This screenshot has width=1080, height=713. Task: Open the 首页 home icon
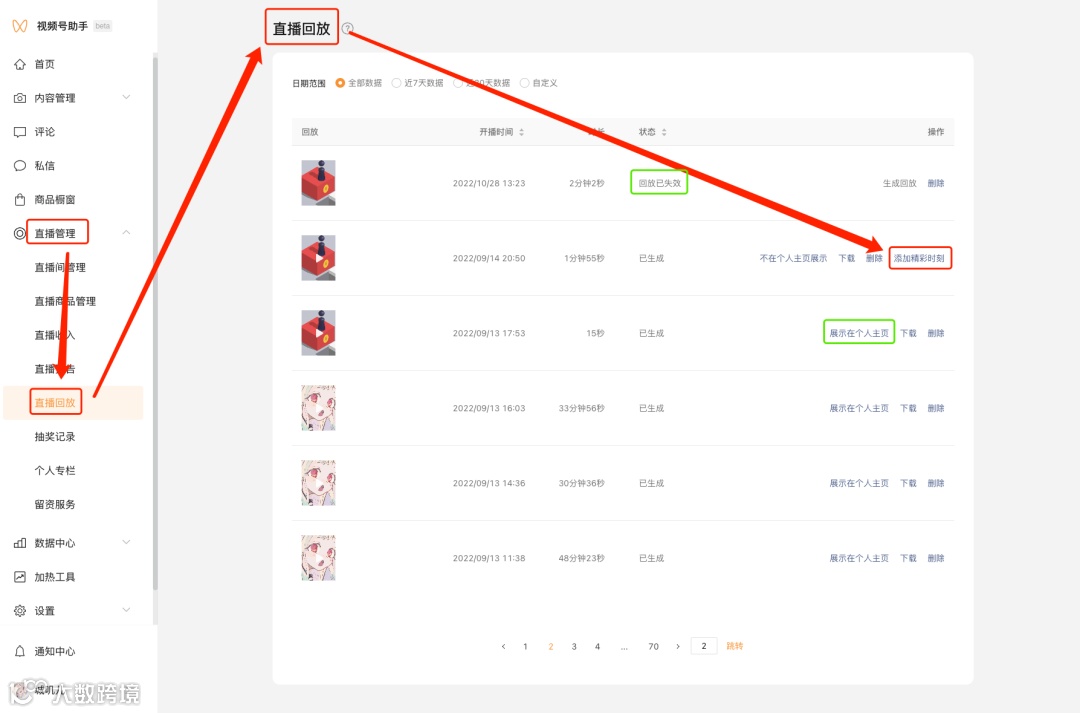pos(20,64)
